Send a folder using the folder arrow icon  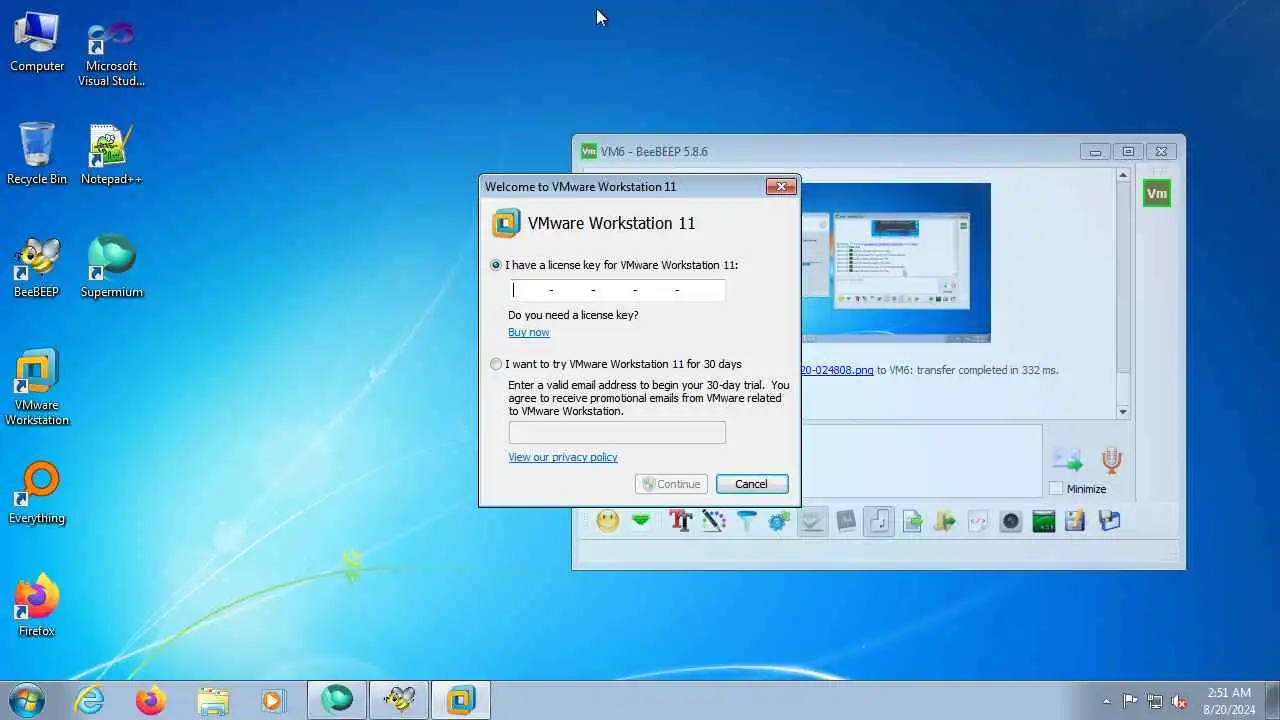(945, 521)
